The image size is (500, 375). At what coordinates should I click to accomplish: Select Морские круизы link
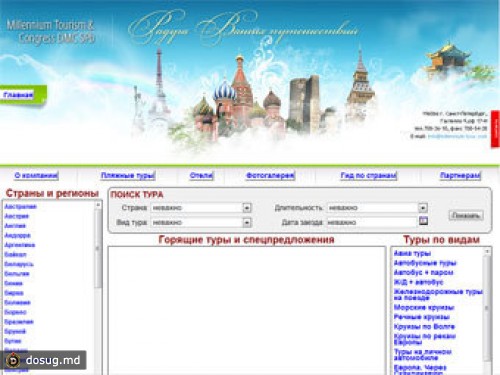pyautogui.click(x=424, y=307)
